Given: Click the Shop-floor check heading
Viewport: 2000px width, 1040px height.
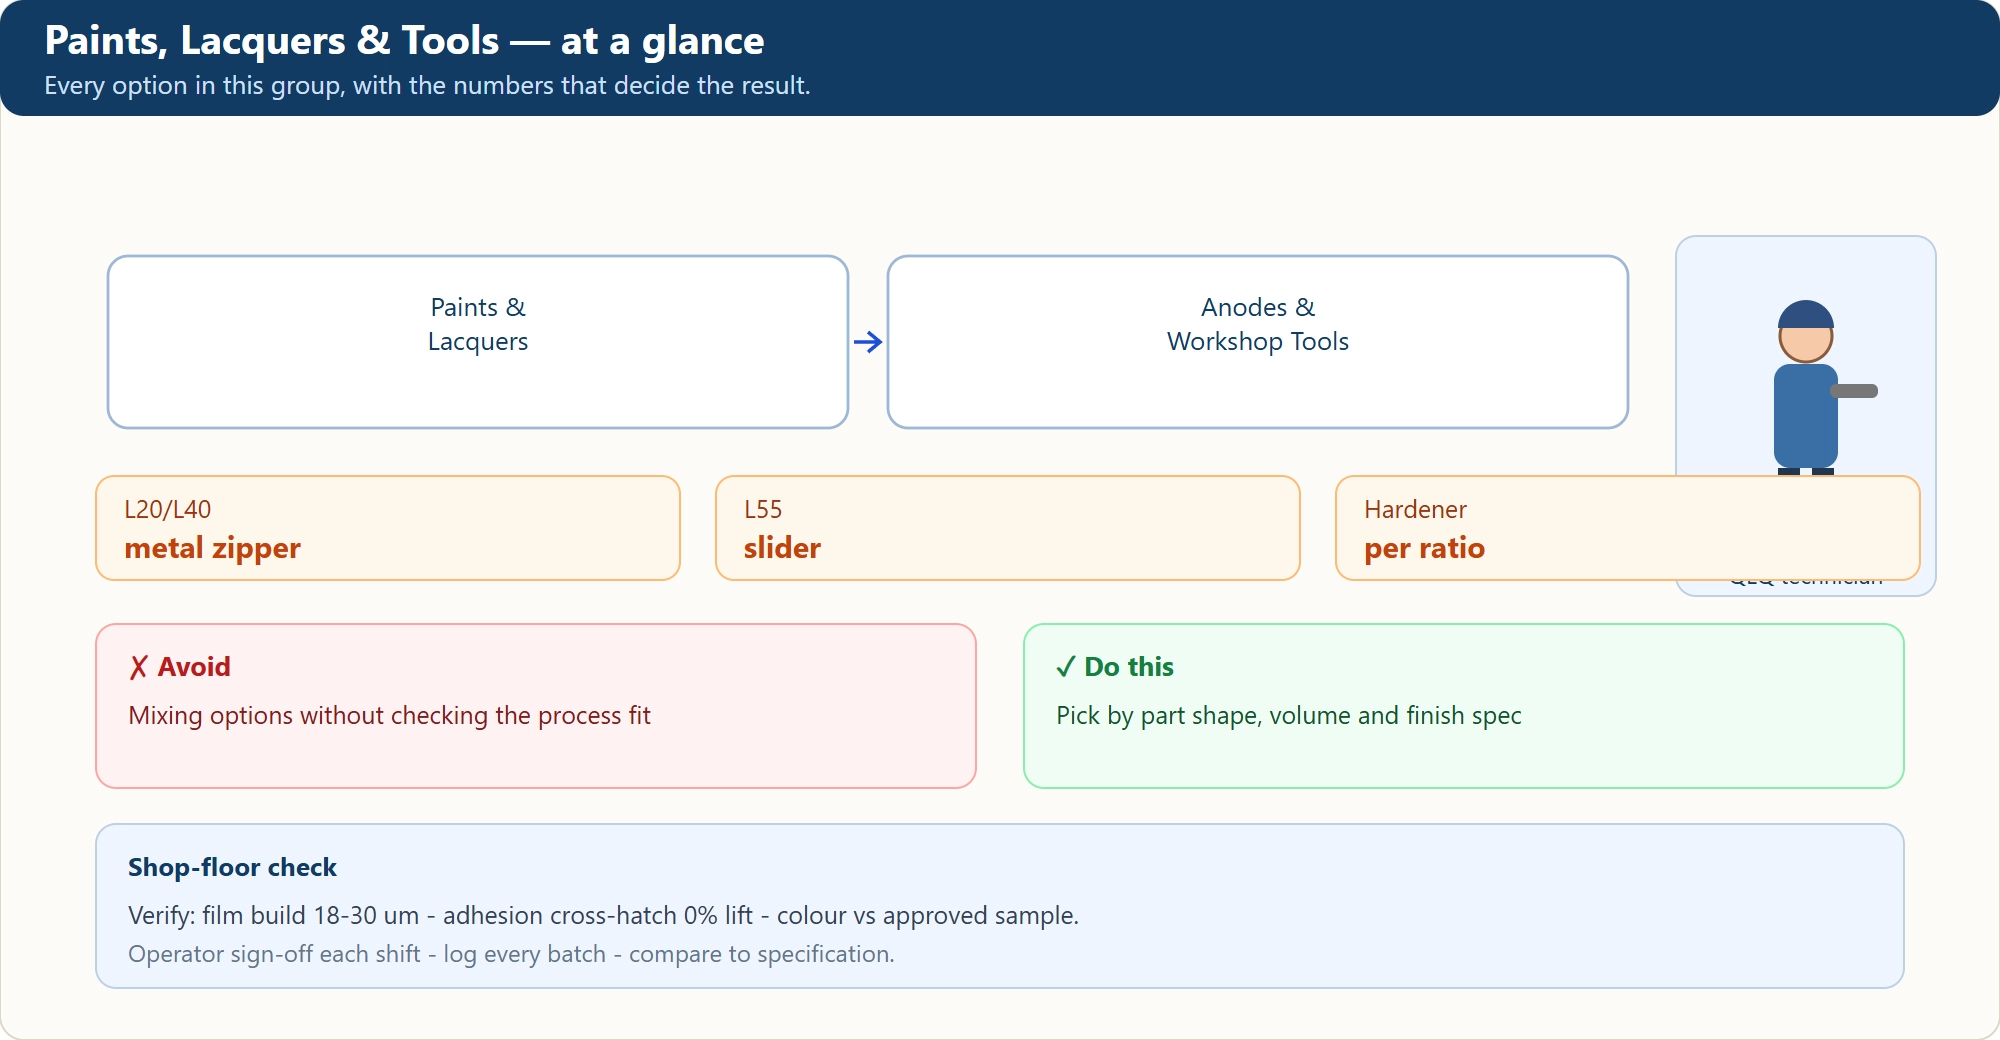Looking at the screenshot, I should (232, 867).
